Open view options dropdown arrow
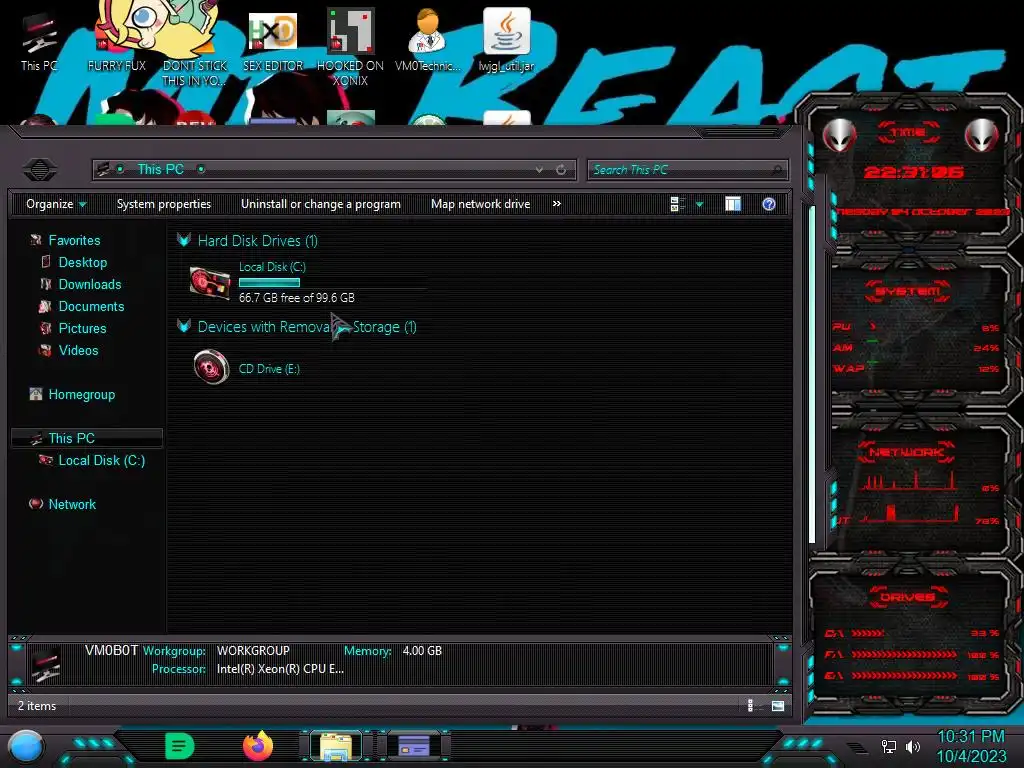Image resolution: width=1024 pixels, height=768 pixels. tap(699, 204)
